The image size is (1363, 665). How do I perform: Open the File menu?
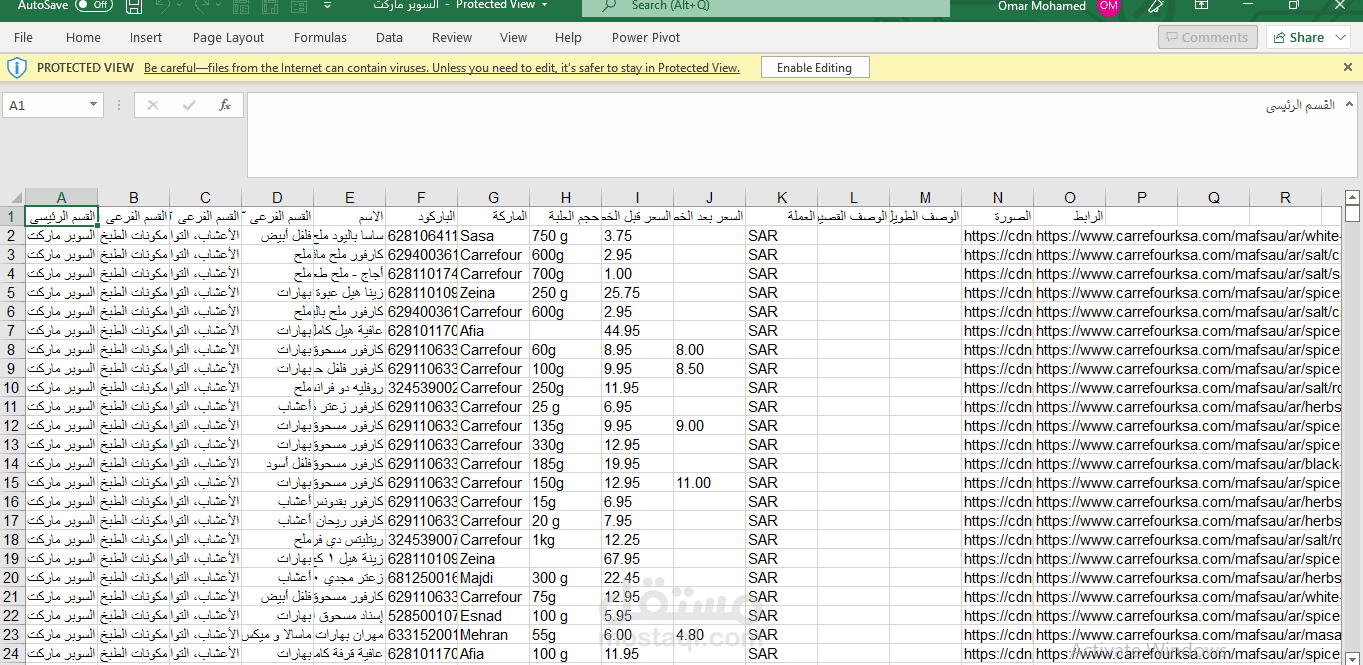pyautogui.click(x=23, y=38)
